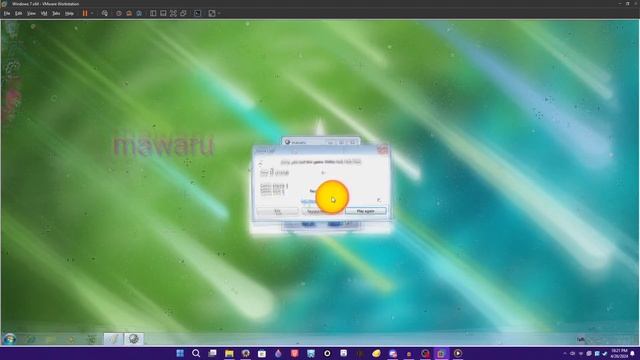Image resolution: width=640 pixels, height=360 pixels.
Task: Close the game-over dialog with the red X
Action: [x=382, y=150]
